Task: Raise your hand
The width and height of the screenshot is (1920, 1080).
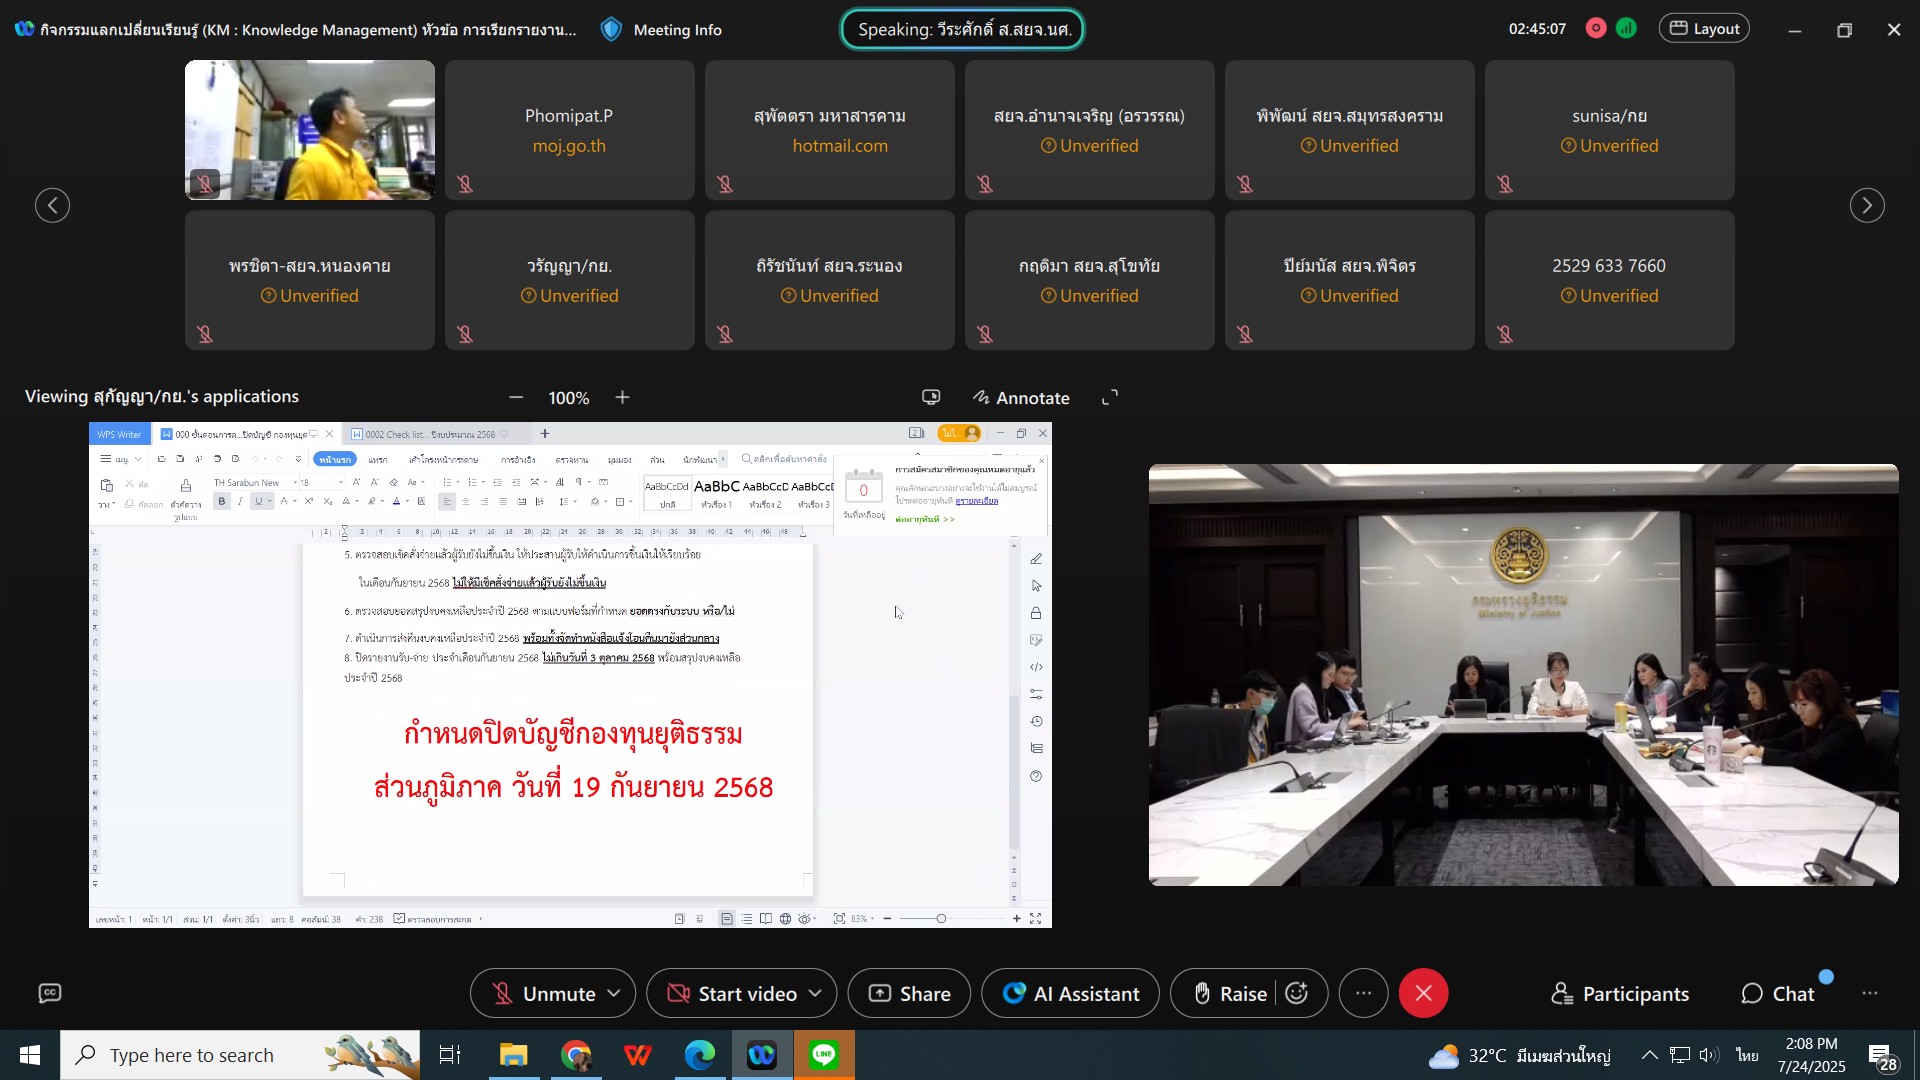Action: [1229, 993]
